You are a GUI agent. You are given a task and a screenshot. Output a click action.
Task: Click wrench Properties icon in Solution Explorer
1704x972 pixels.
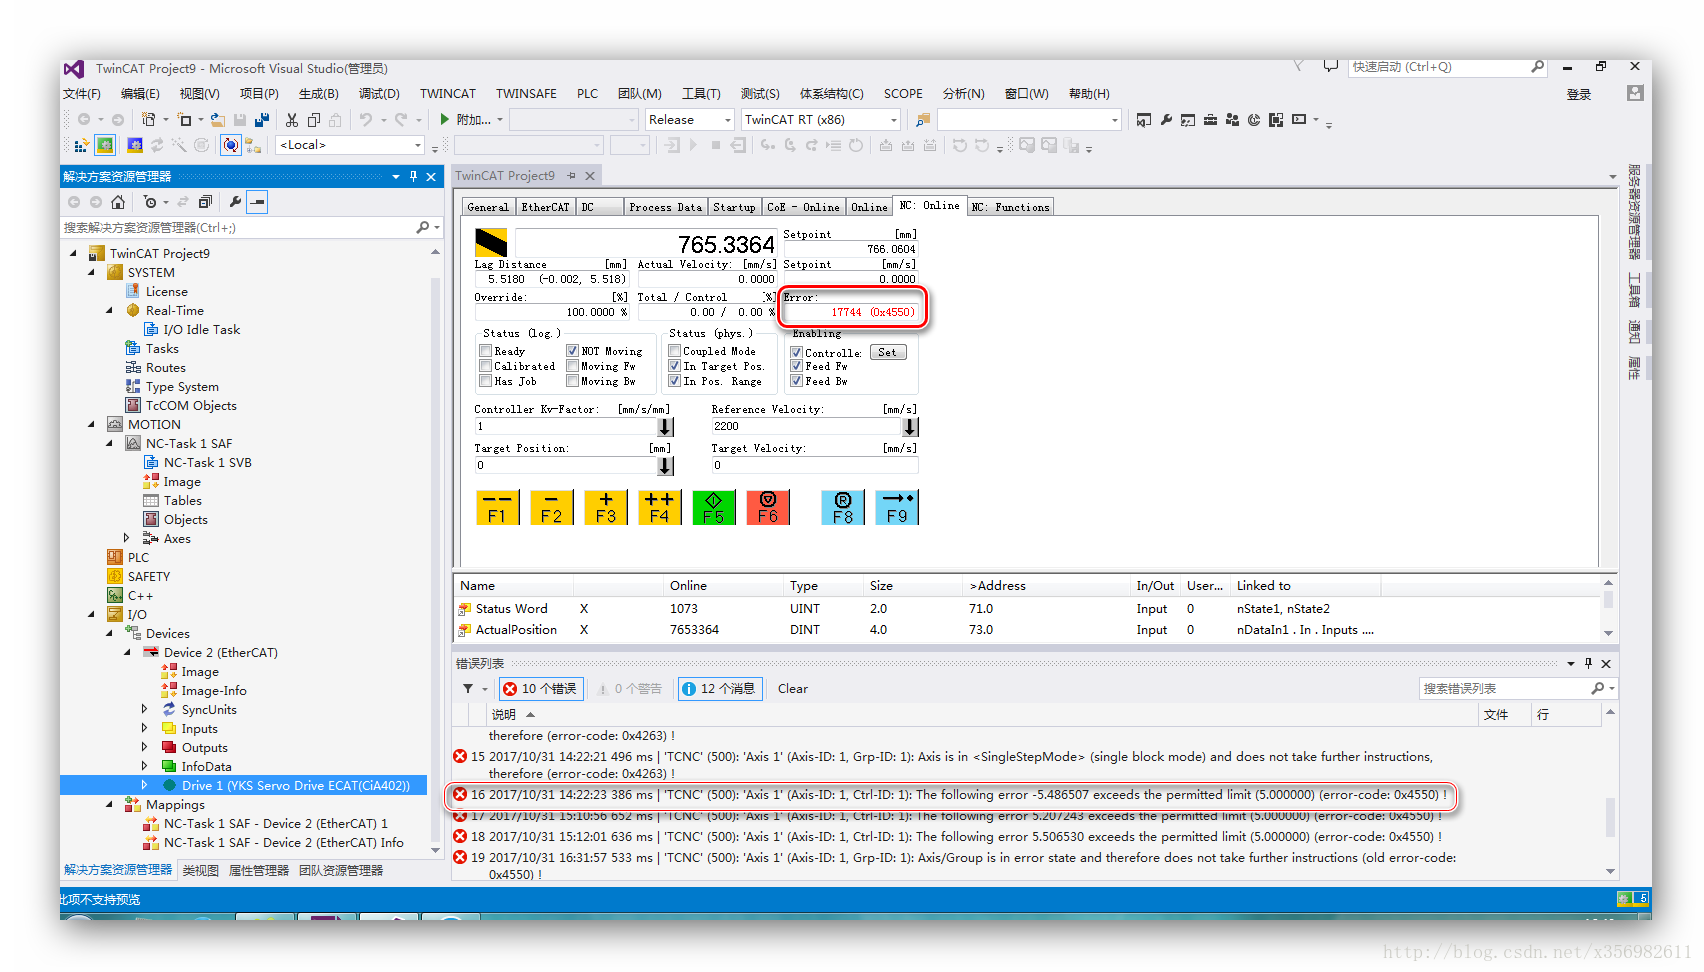(236, 202)
